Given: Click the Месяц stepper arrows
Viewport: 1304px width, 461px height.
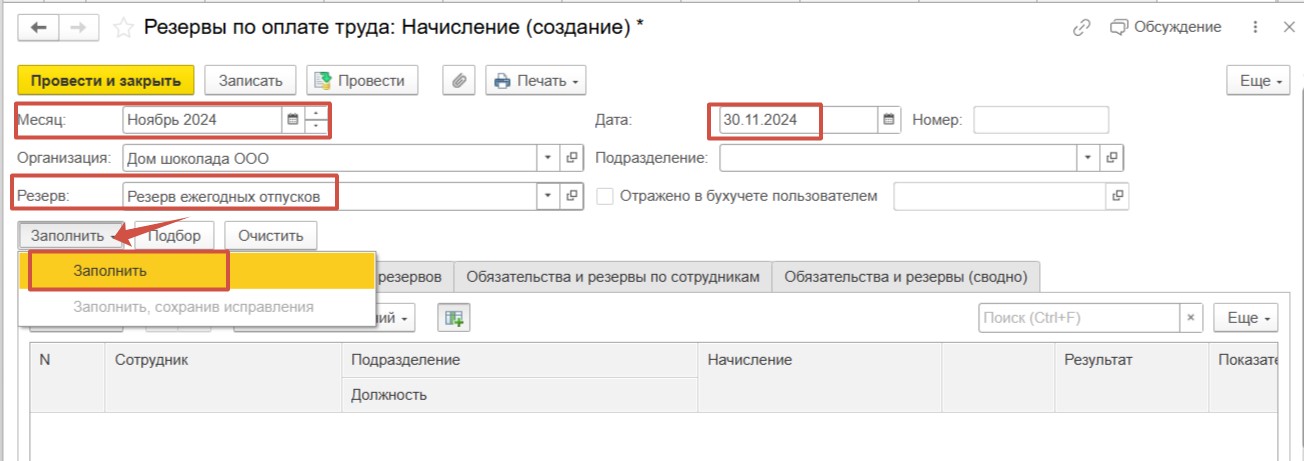Looking at the screenshot, I should 317,120.
